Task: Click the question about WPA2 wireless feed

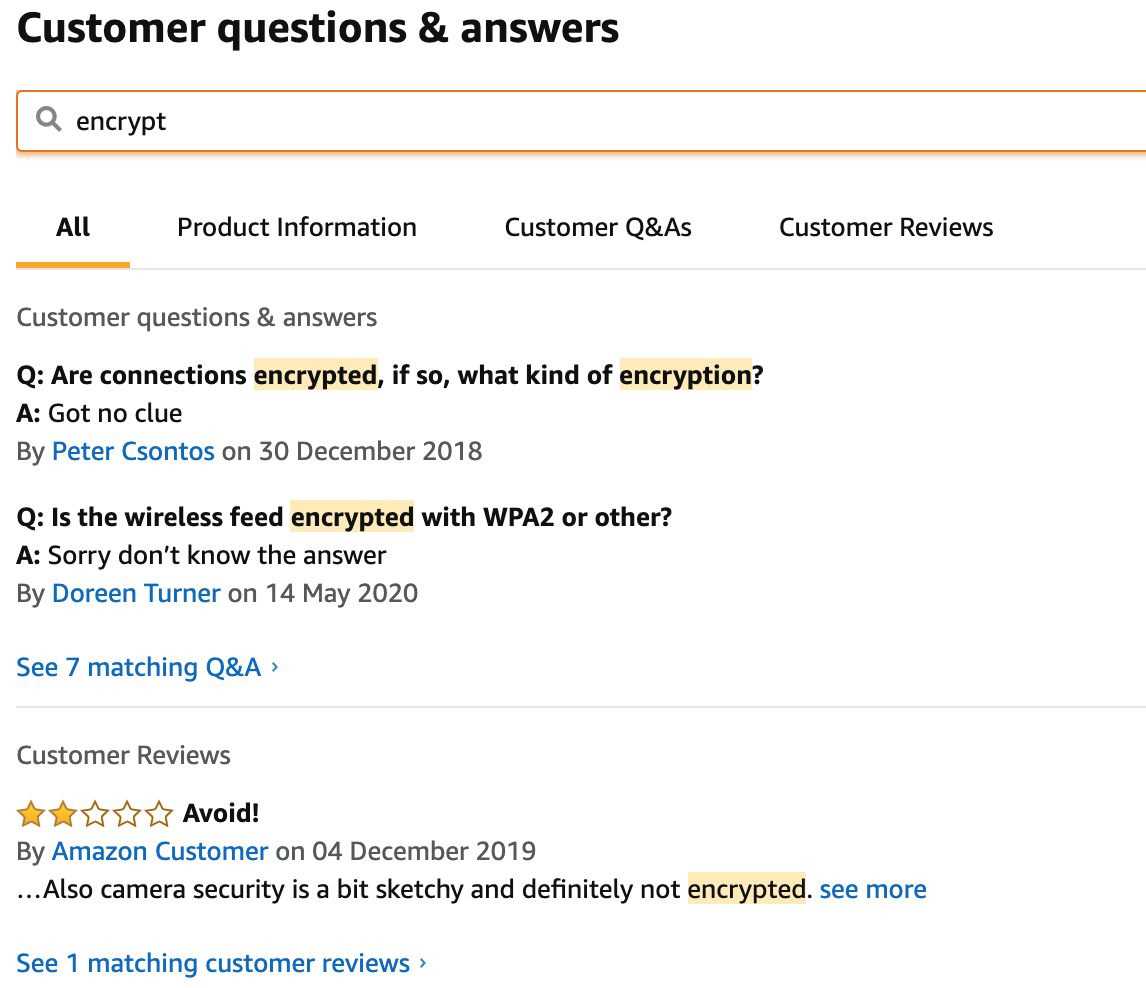Action: pos(345,517)
